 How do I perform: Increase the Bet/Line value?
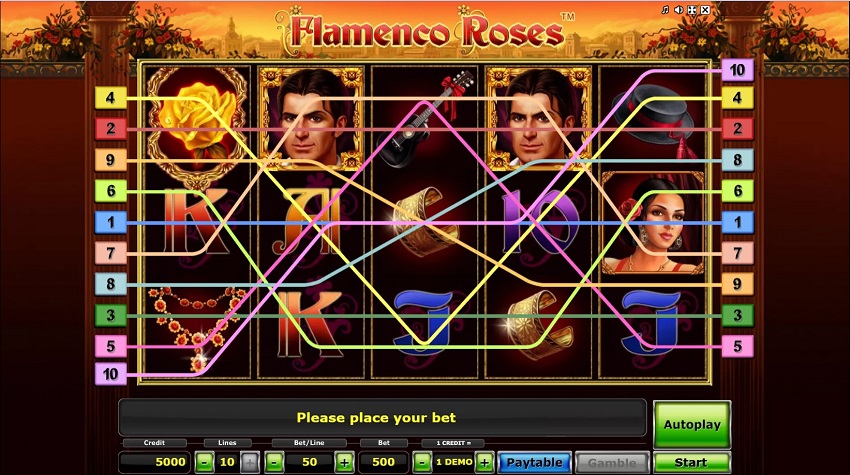[x=344, y=463]
